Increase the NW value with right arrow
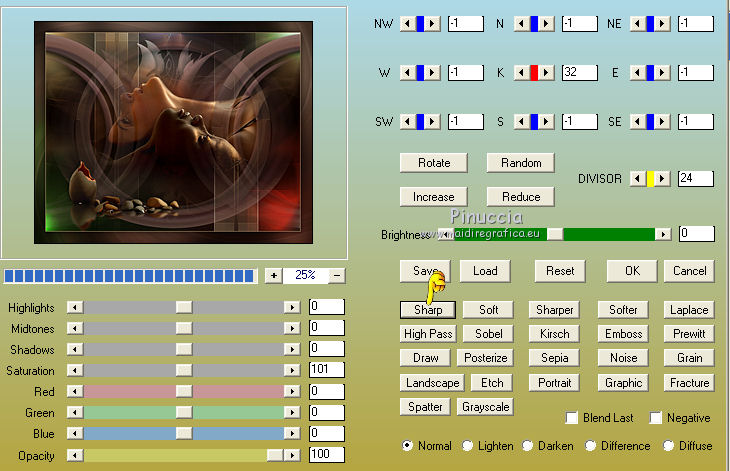The width and height of the screenshot is (730, 471). click(433, 23)
